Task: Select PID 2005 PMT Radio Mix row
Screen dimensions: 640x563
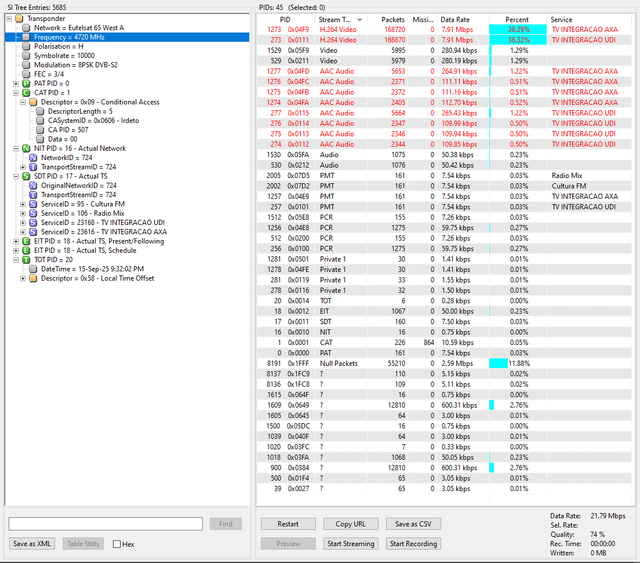Action: pyautogui.click(x=444, y=176)
